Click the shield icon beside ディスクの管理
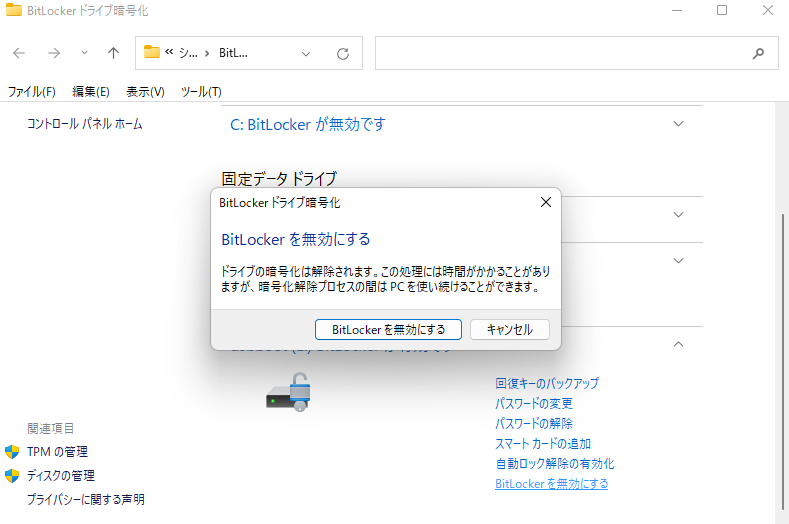The width and height of the screenshot is (789, 524). point(12,476)
